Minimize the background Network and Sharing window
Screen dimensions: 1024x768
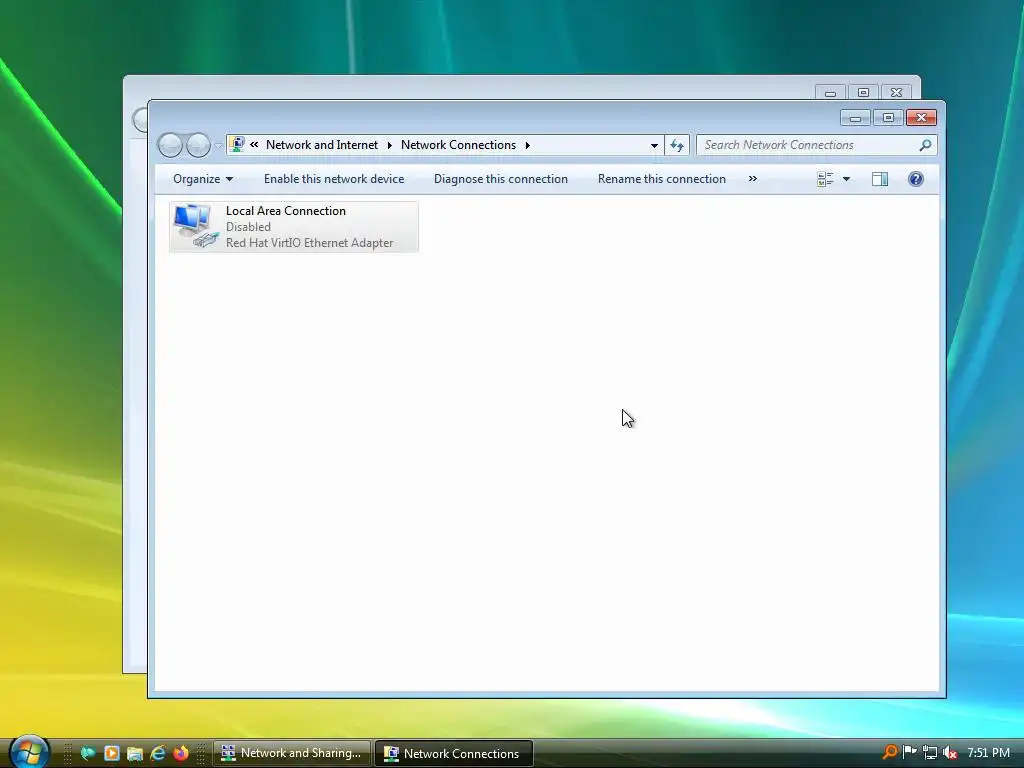coord(830,93)
